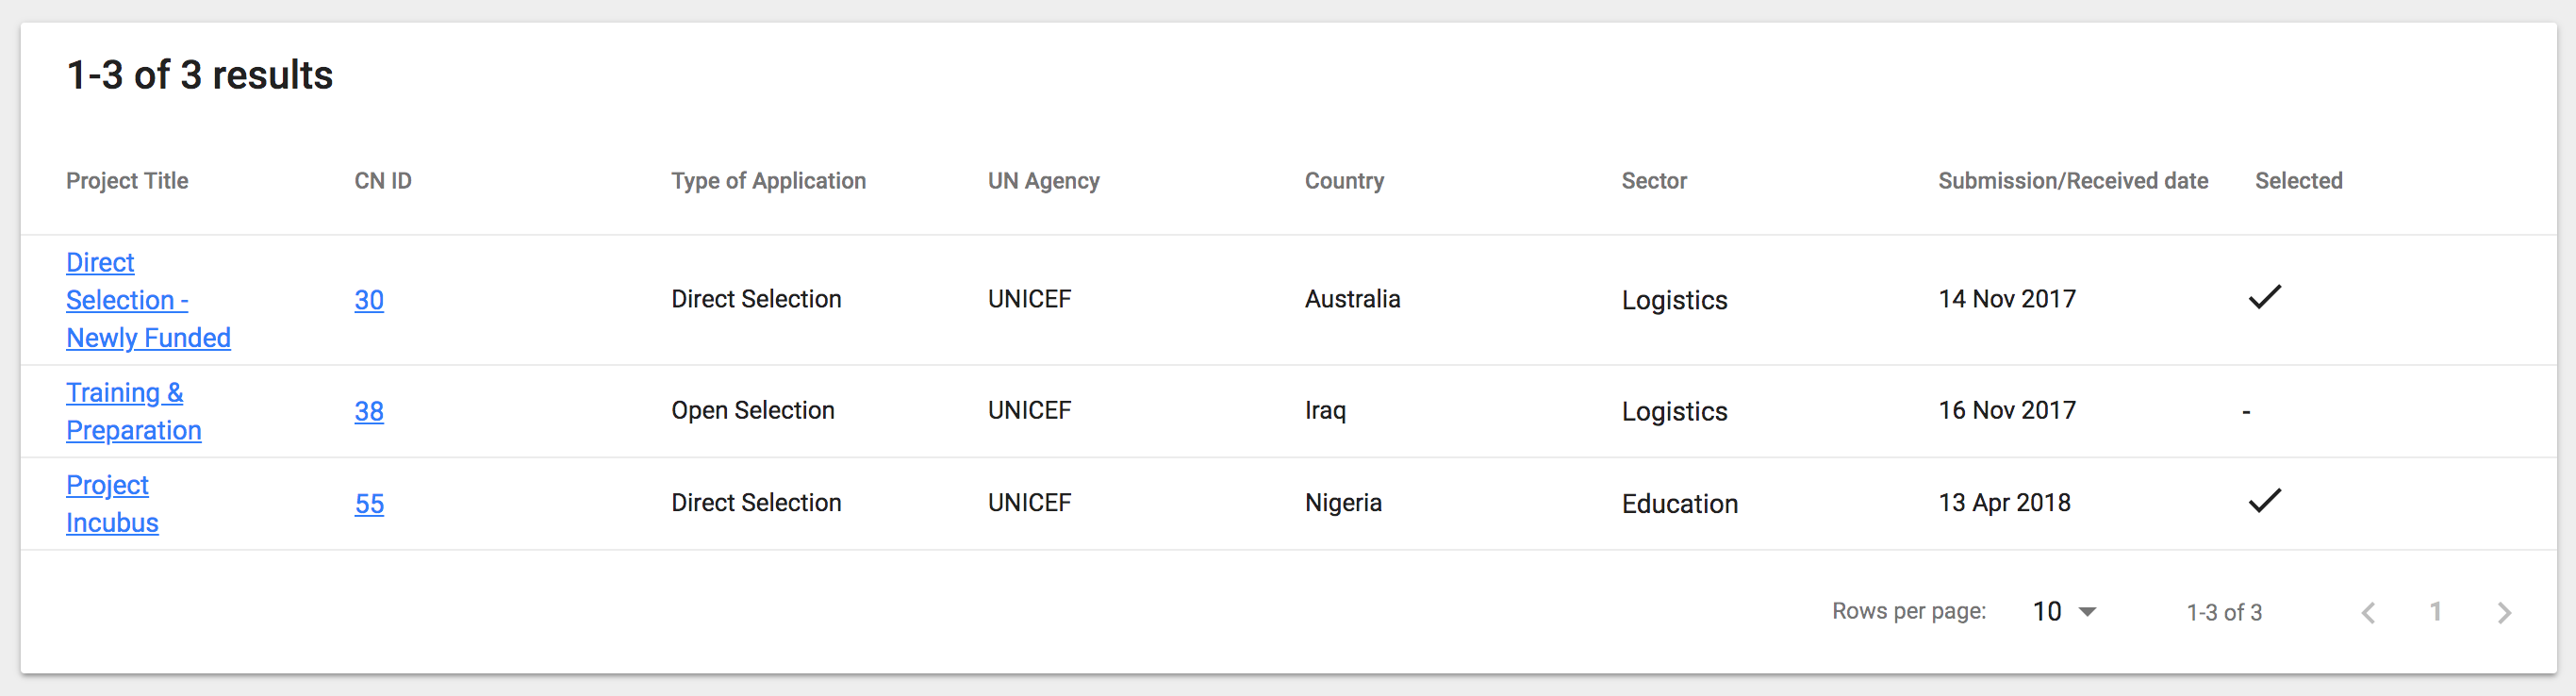2576x696 pixels.
Task: Open the Project Incubus link
Action: pyautogui.click(x=112, y=504)
